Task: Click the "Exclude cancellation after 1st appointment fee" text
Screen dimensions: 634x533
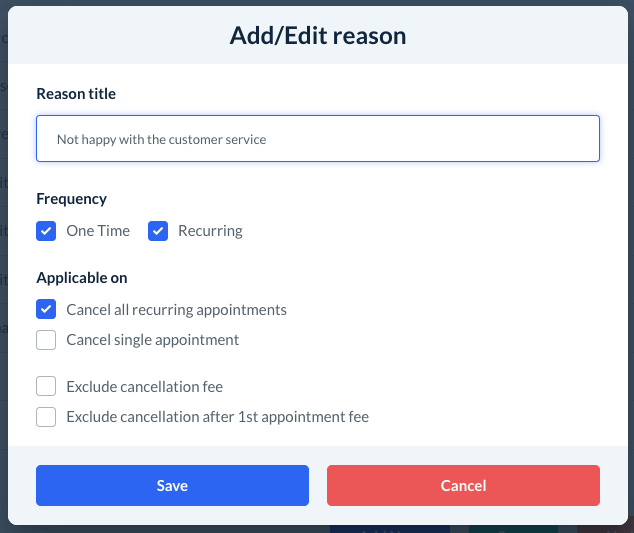Action: point(217,417)
